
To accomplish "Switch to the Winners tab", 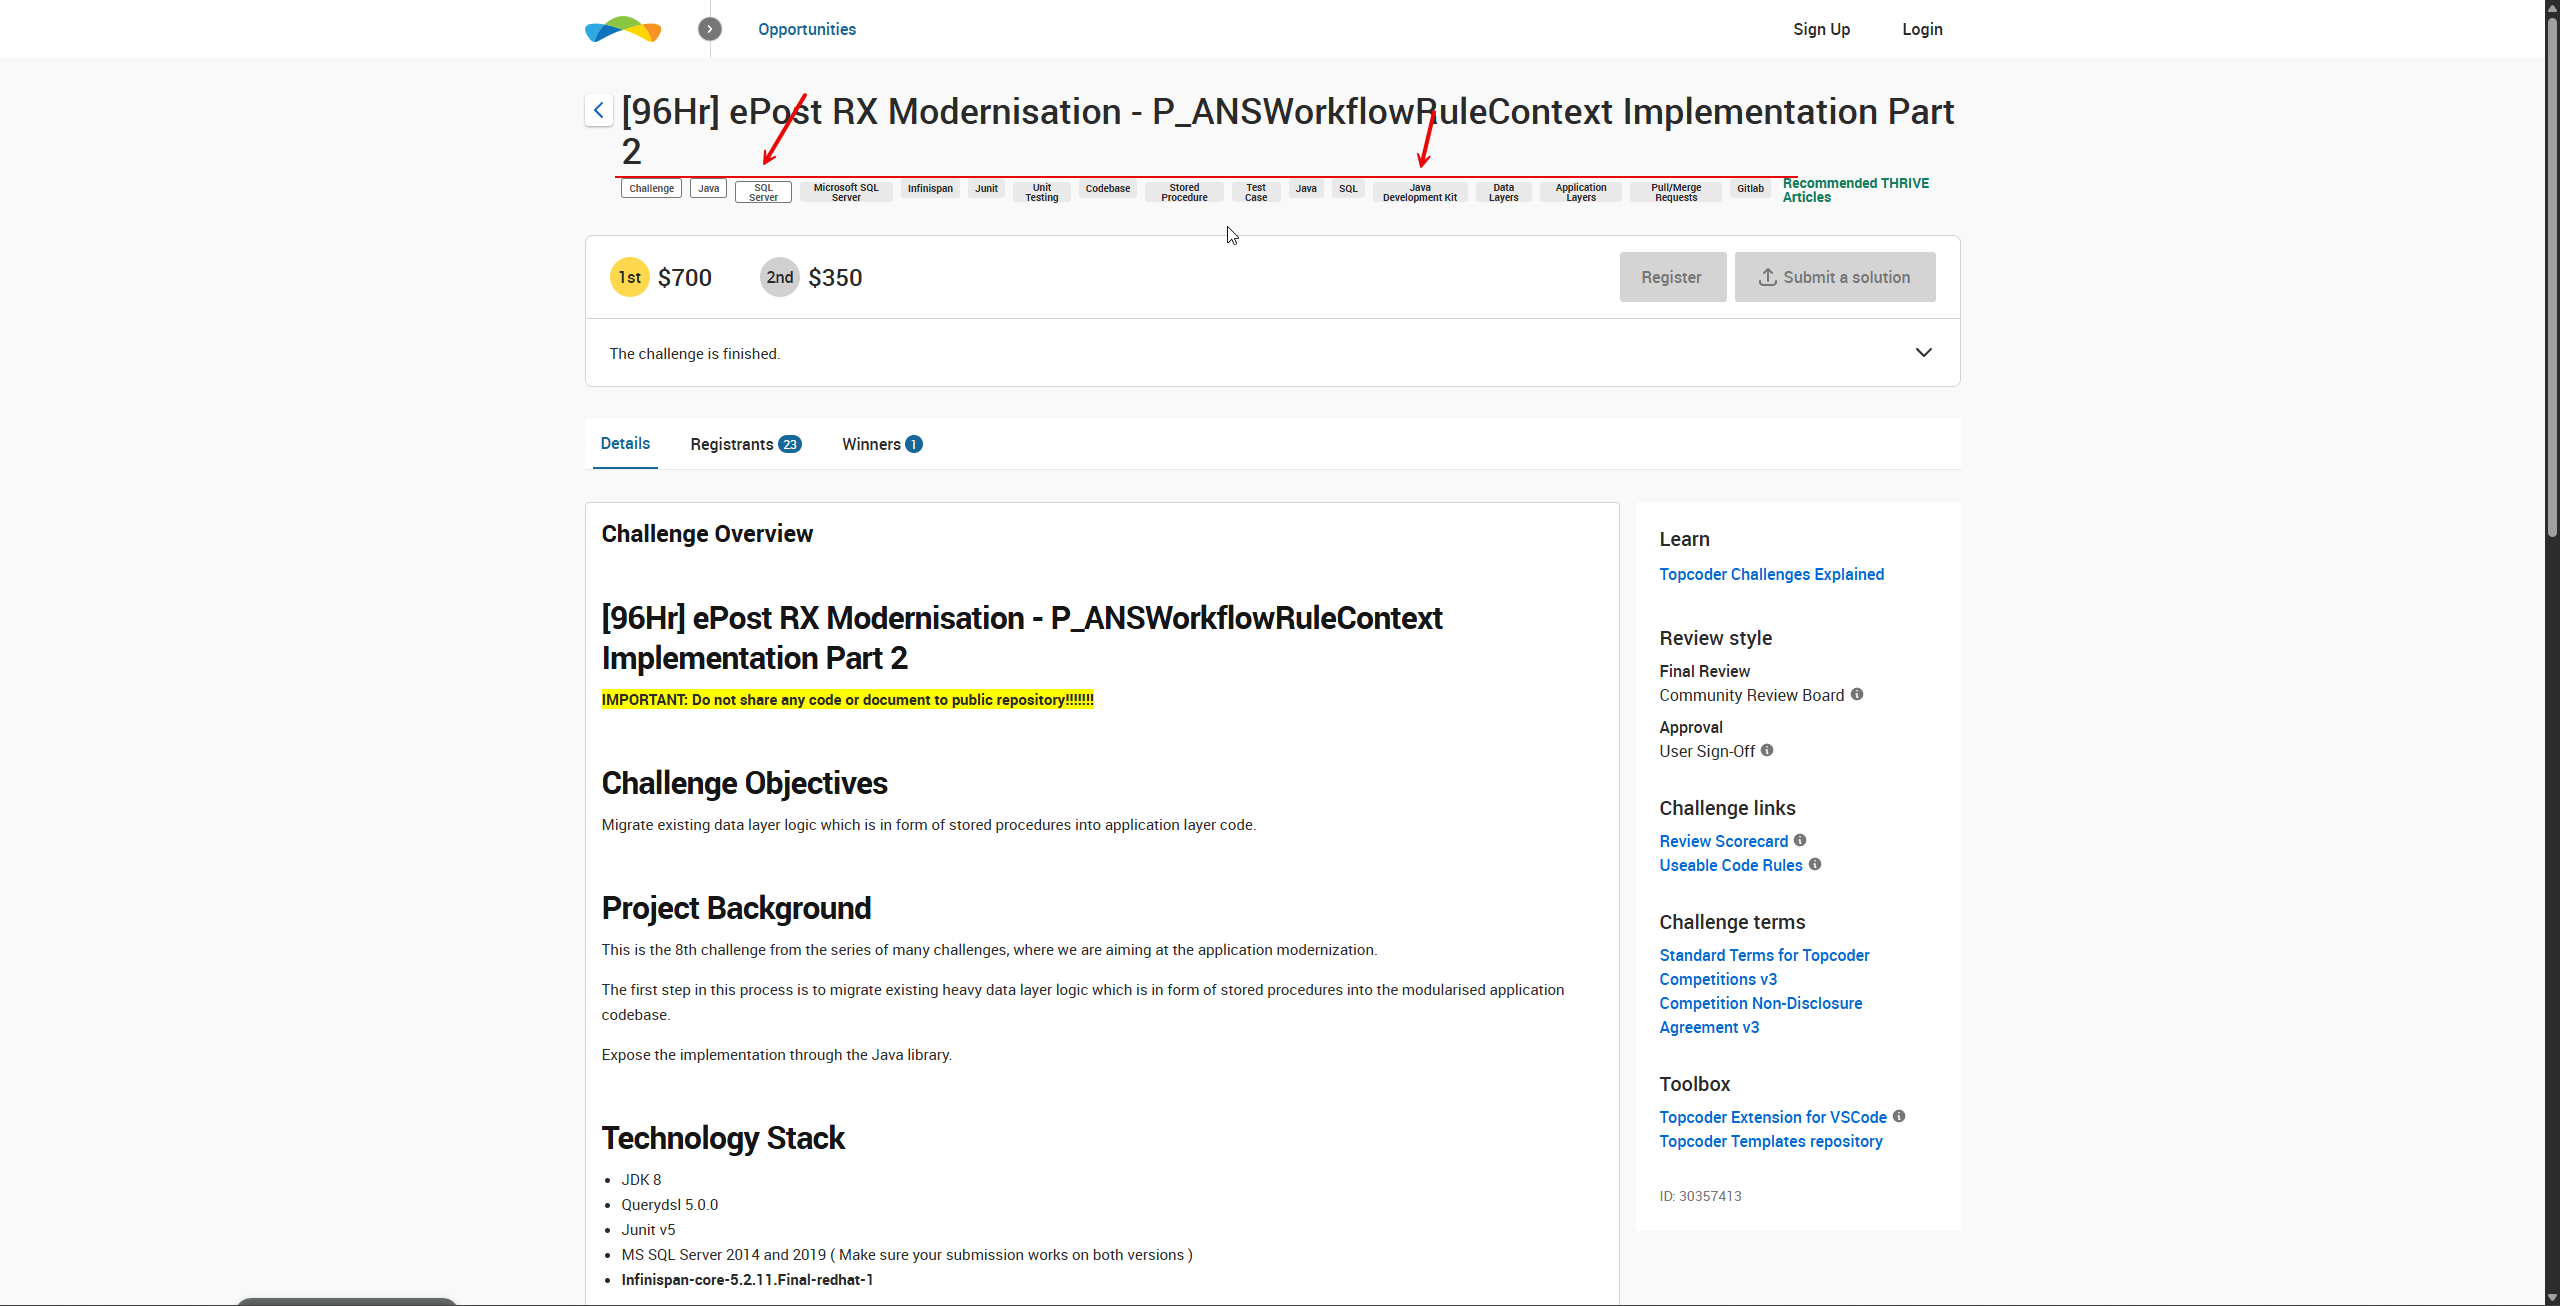I will [881, 444].
